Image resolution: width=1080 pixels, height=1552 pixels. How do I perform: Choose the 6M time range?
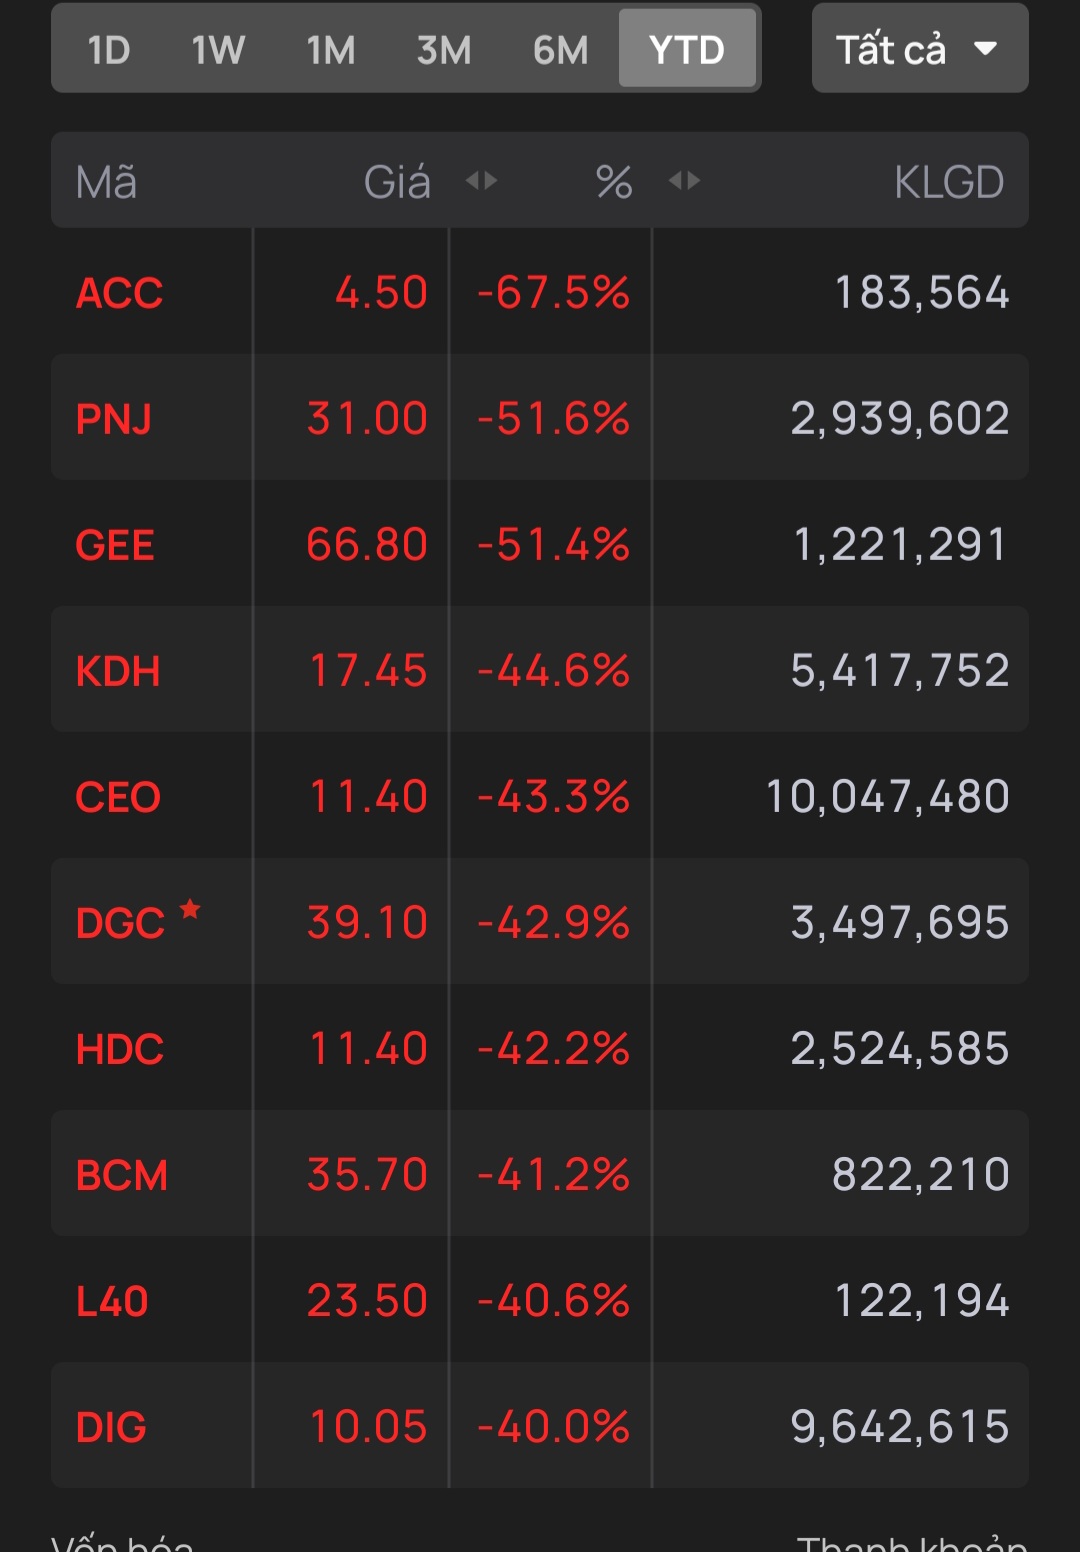[x=560, y=49]
